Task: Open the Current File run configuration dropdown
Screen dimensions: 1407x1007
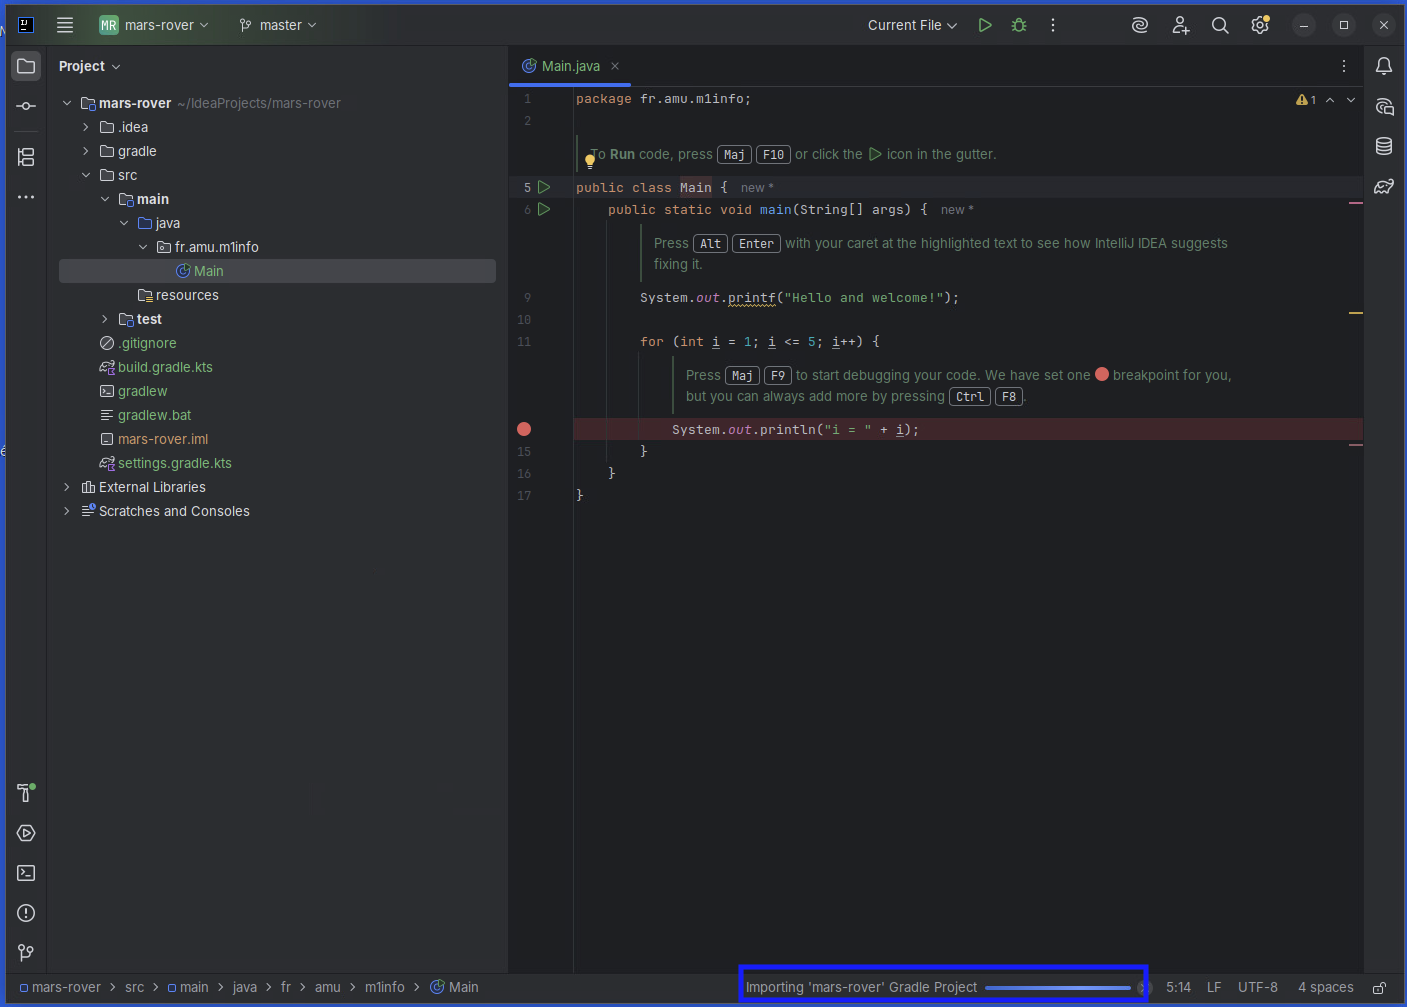Action: [x=912, y=25]
